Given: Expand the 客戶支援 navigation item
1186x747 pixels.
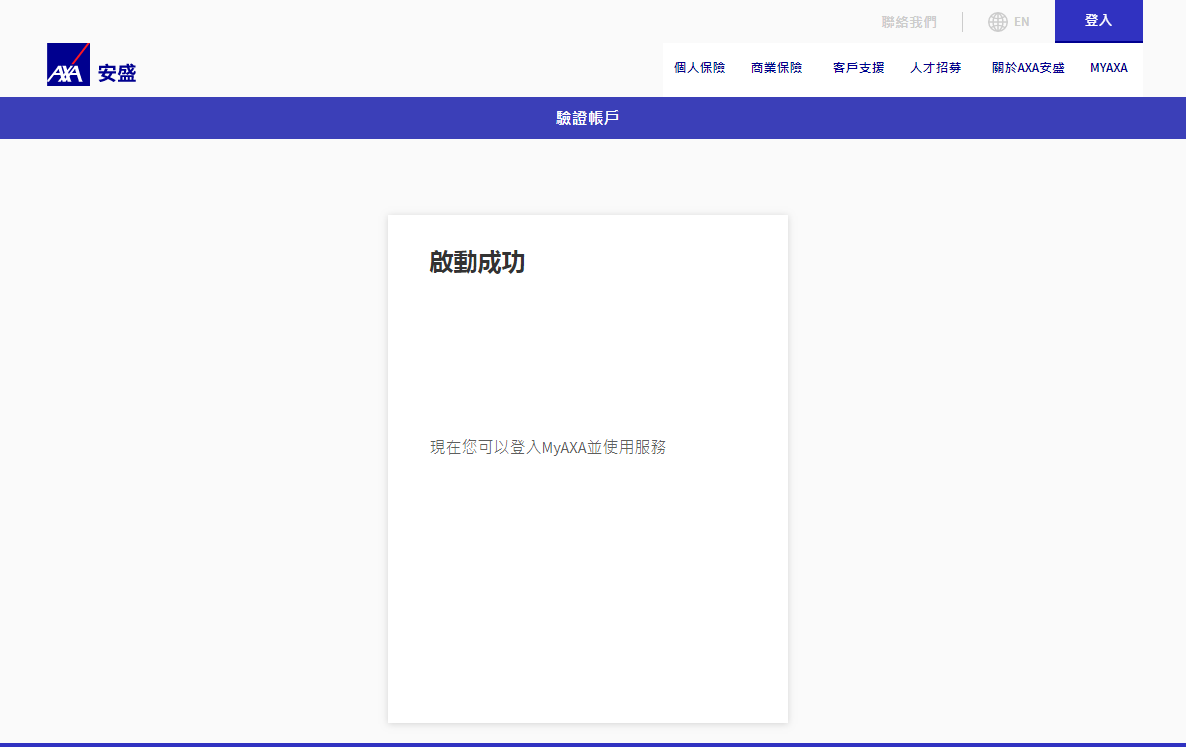Looking at the screenshot, I should (858, 68).
